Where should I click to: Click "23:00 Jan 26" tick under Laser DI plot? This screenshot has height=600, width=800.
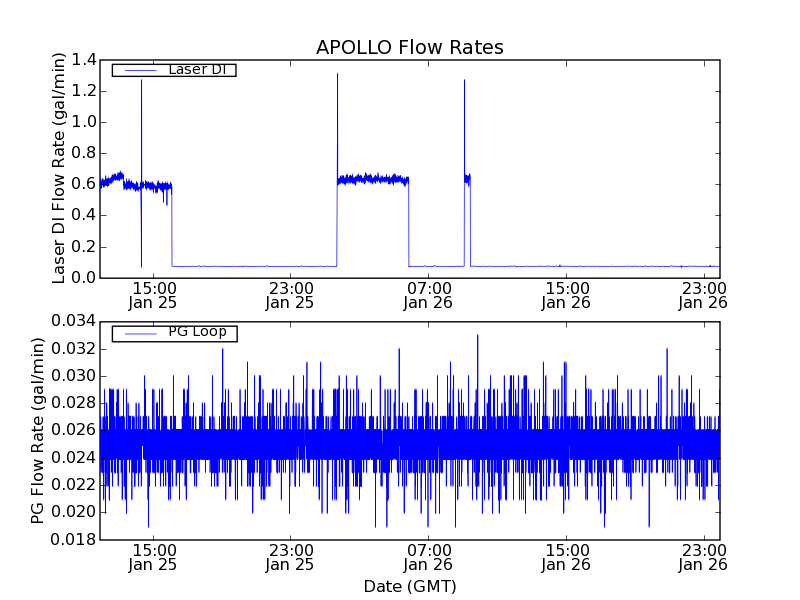(704, 296)
